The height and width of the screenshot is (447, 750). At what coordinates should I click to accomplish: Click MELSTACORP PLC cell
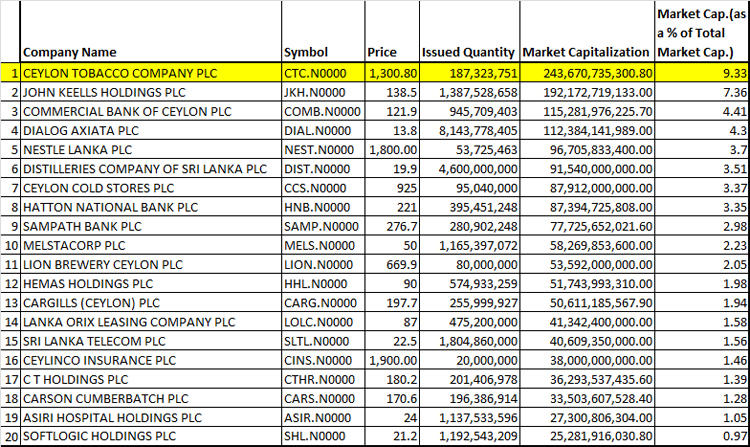click(x=151, y=245)
